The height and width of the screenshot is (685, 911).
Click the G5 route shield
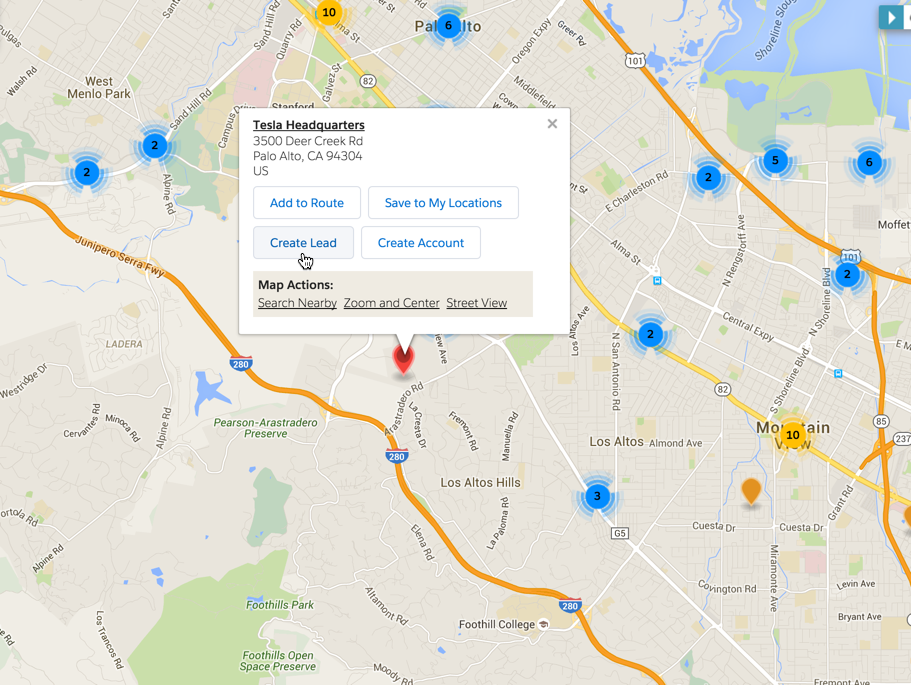click(x=620, y=533)
